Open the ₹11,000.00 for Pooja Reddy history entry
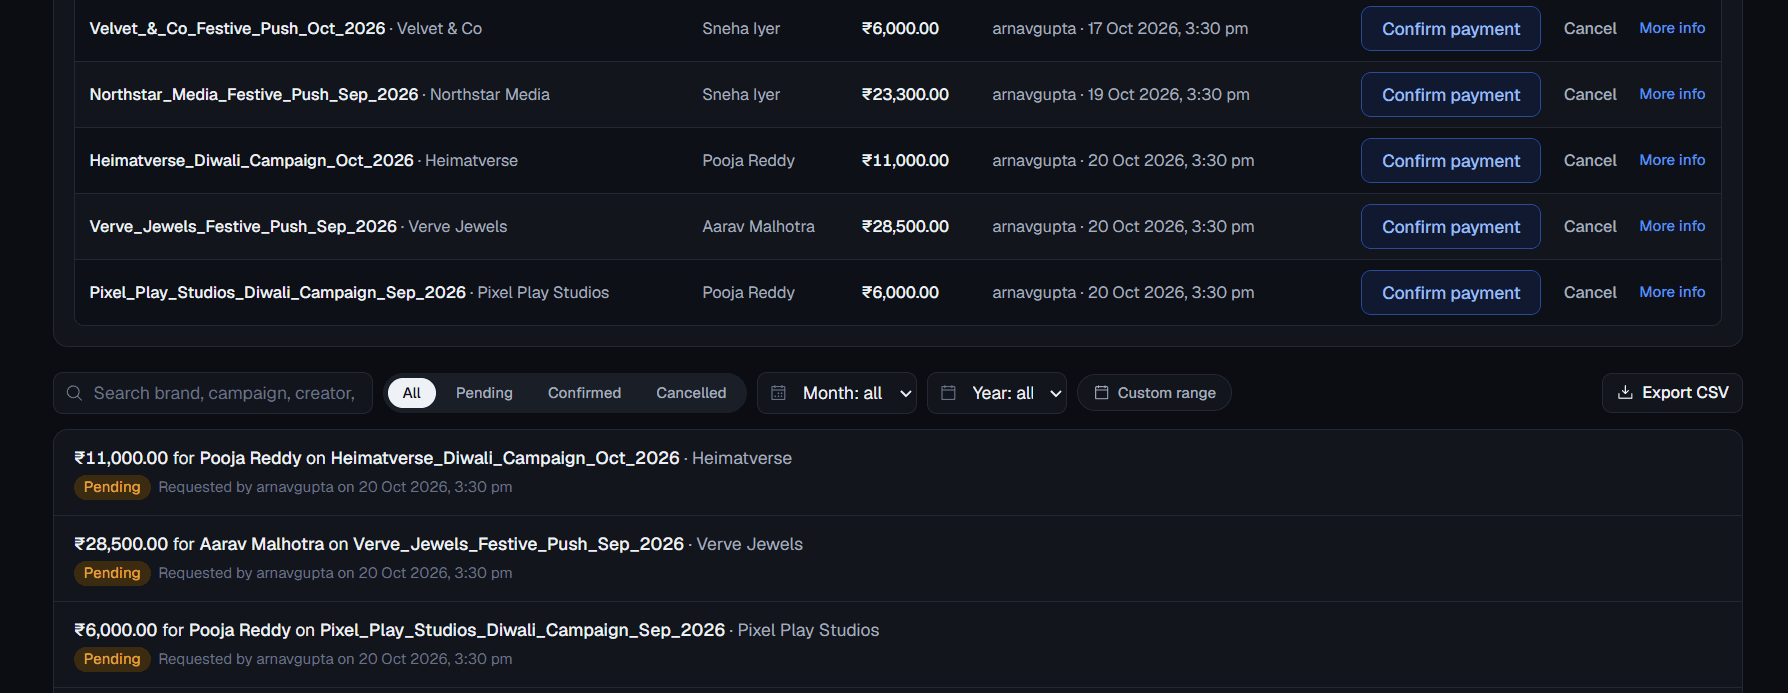This screenshot has height=693, width=1788. tap(897, 473)
